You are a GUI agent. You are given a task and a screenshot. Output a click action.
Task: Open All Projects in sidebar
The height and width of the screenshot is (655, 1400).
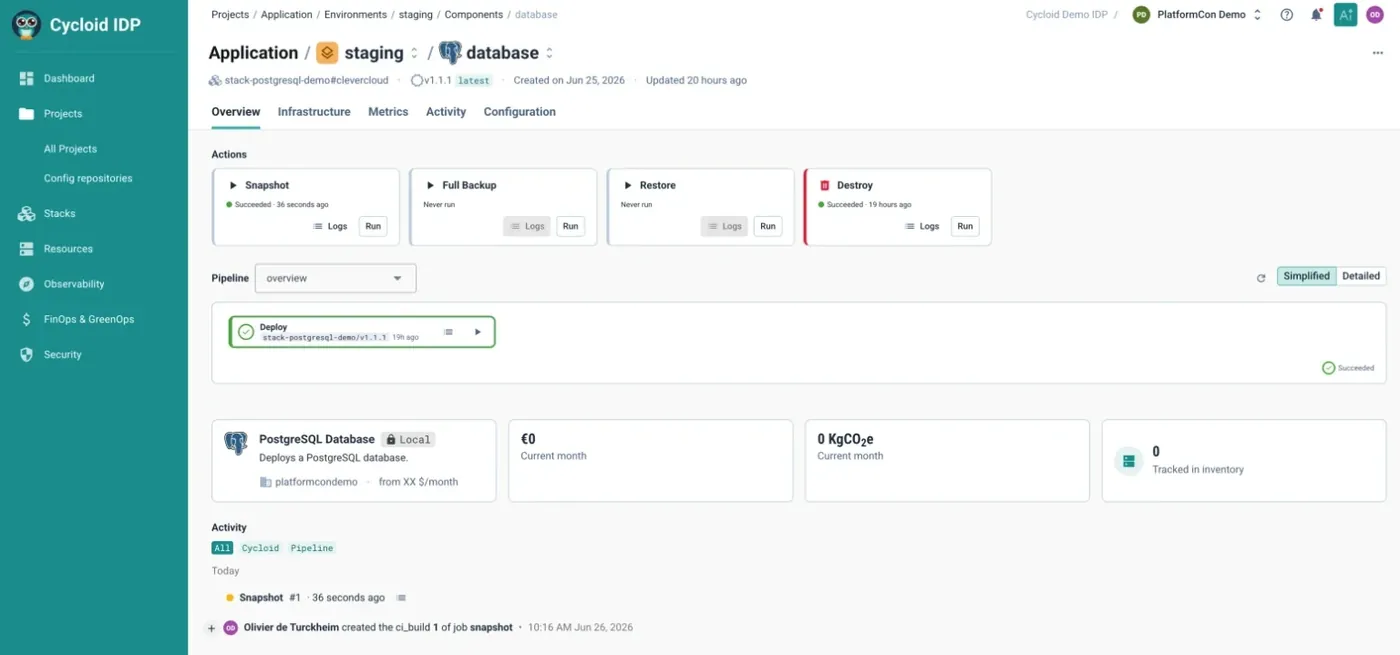click(70, 149)
